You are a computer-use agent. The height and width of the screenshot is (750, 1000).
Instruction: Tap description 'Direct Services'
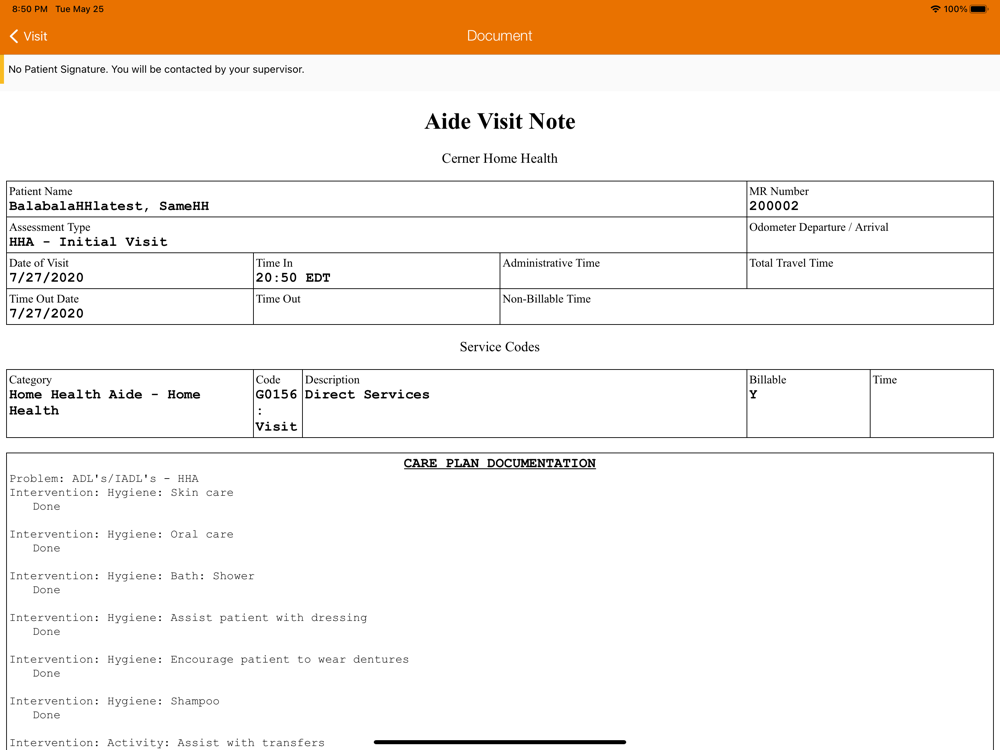pyautogui.click(x=367, y=395)
